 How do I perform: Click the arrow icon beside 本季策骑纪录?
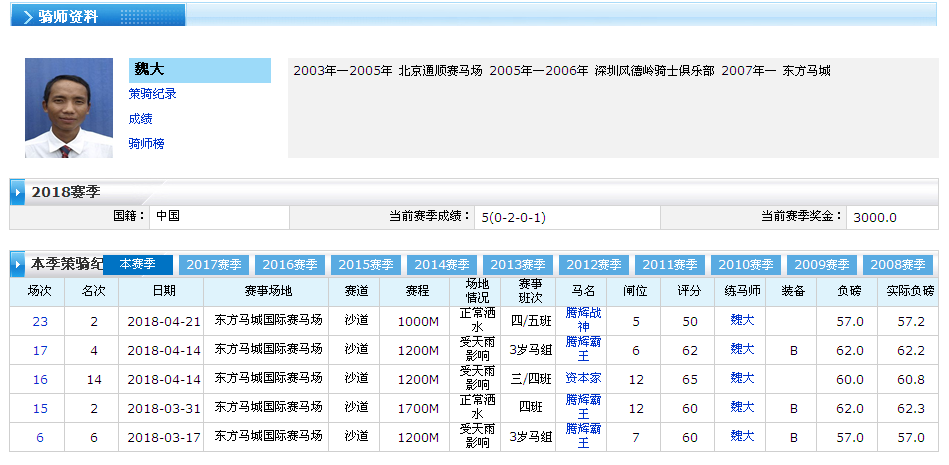click(18, 265)
